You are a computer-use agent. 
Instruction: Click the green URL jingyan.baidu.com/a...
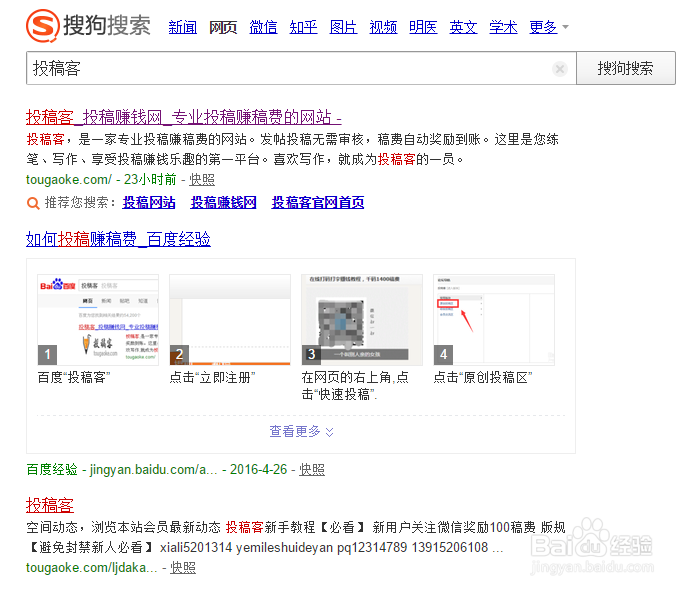[x=154, y=469]
